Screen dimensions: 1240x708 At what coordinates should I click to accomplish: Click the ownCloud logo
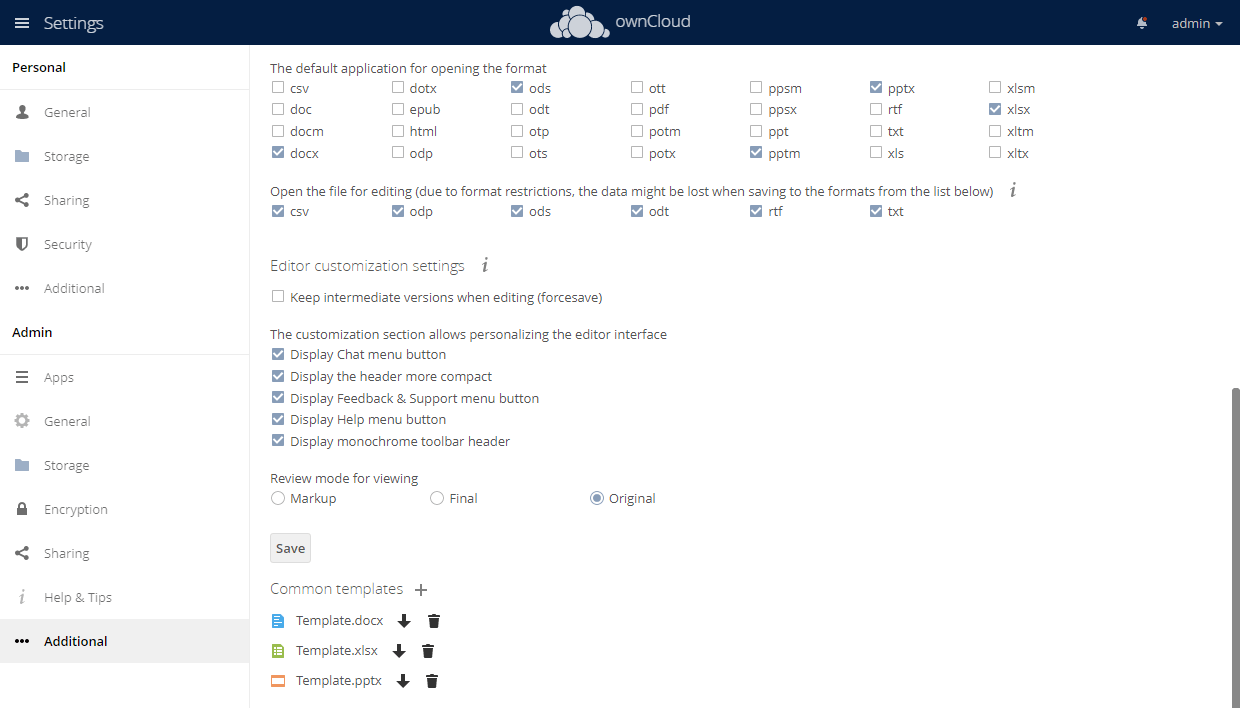[620, 22]
